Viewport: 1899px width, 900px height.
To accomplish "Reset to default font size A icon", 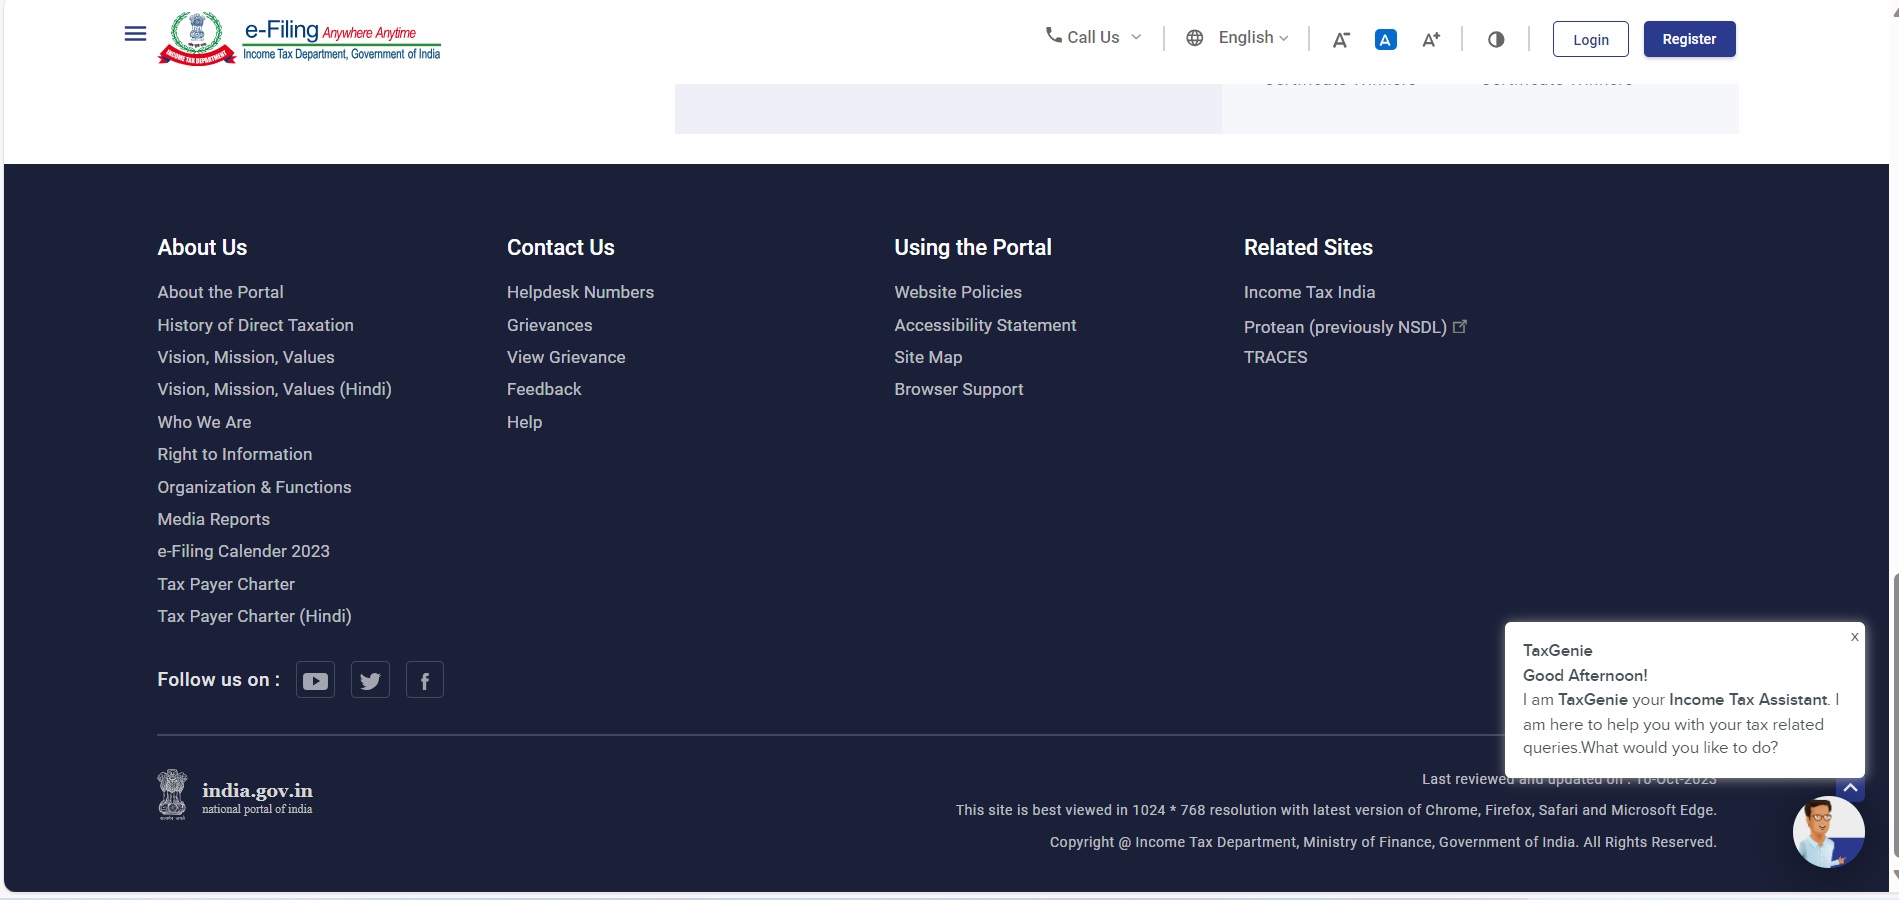I will [x=1385, y=39].
